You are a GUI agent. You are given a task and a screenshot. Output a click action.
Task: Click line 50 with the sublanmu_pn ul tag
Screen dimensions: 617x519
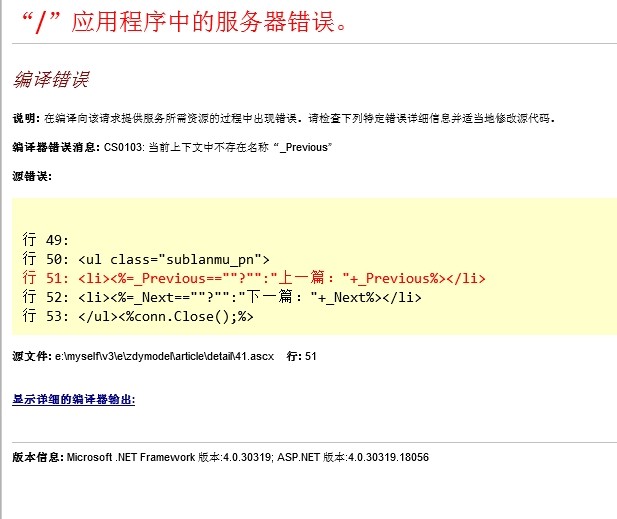click(145, 259)
